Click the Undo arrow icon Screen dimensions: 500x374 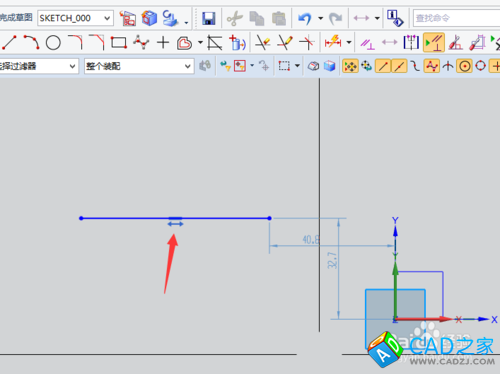point(305,18)
